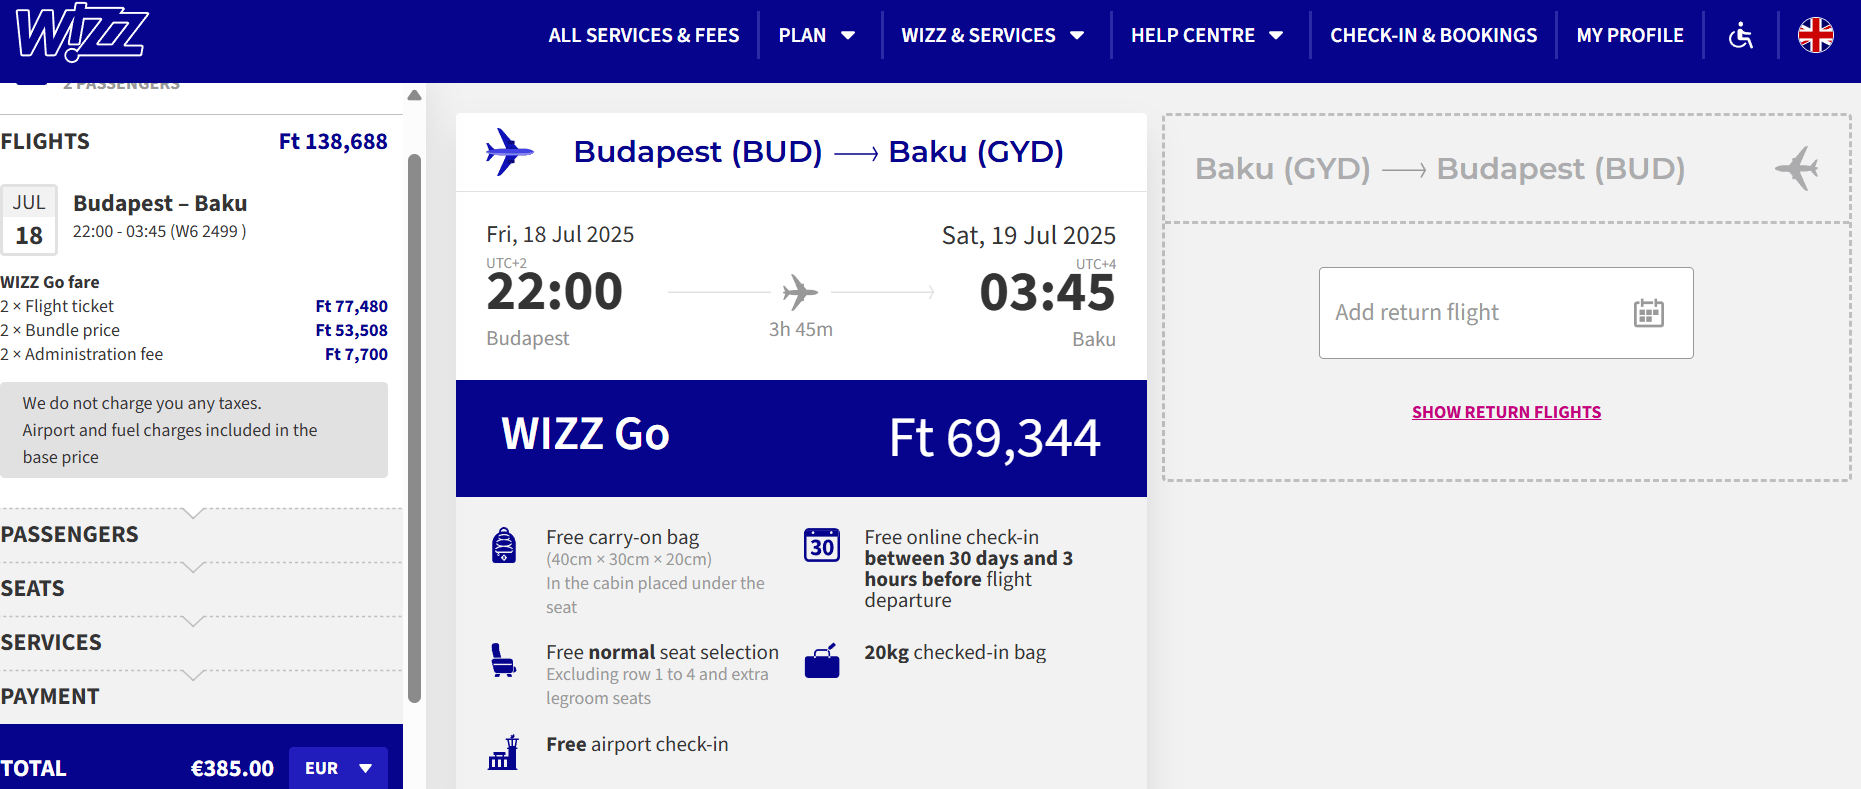Screen dimensions: 1861x789
Task: Click the calendar icon in return flight field
Action: click(x=1648, y=313)
